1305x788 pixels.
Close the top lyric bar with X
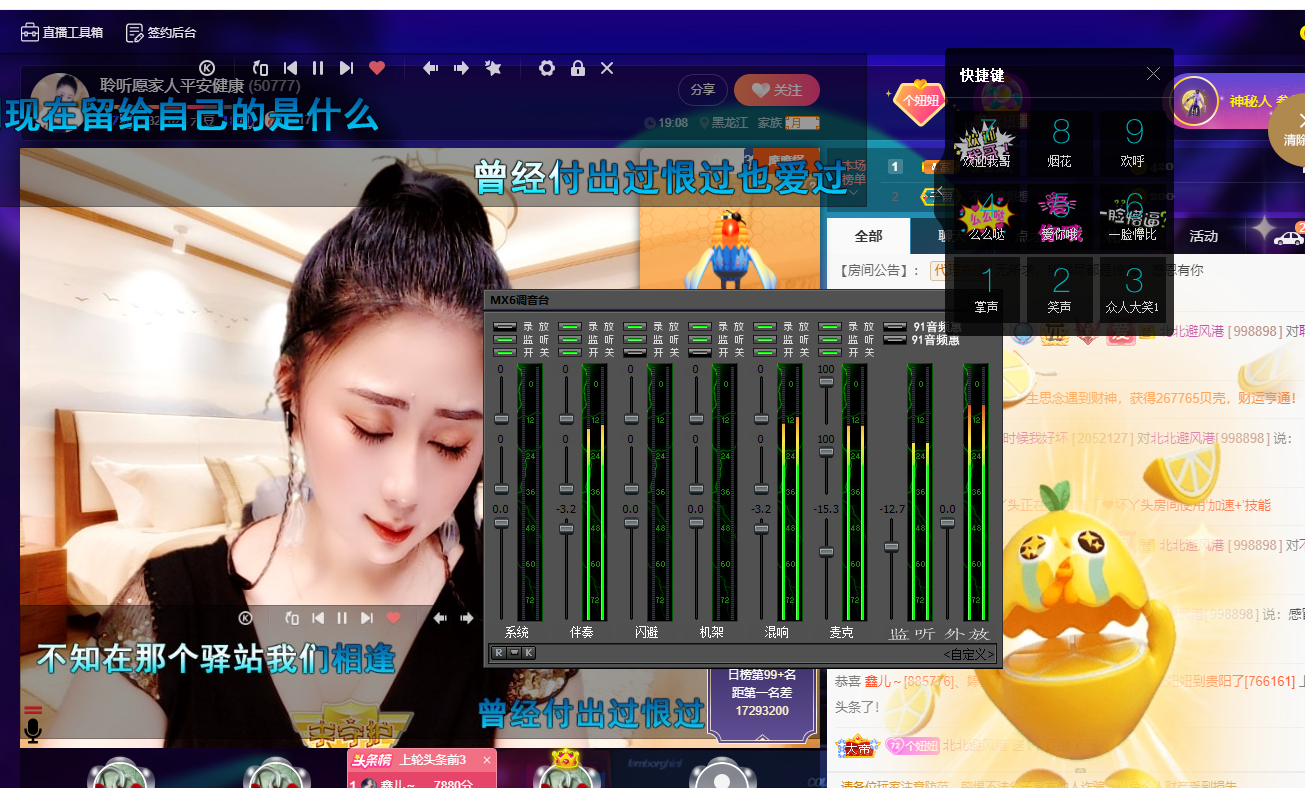607,68
